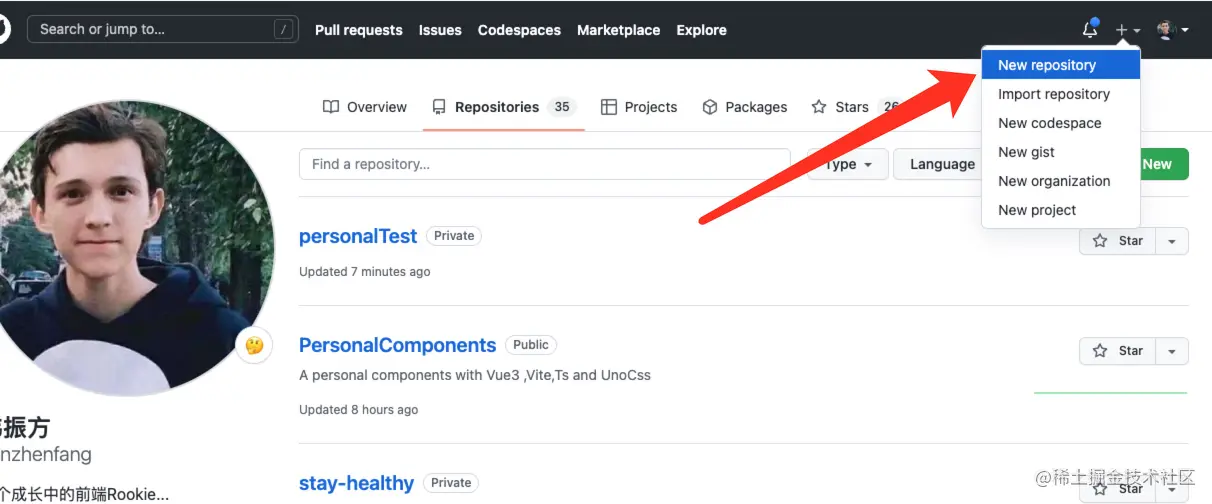Click the Public badge on PersonalComponents
The image size is (1212, 504).
click(x=531, y=345)
